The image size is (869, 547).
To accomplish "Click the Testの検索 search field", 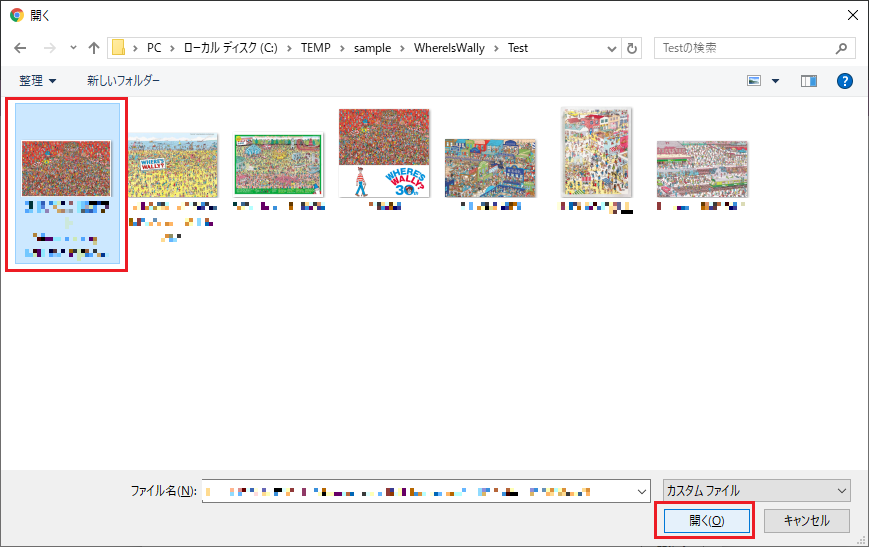I will (745, 48).
